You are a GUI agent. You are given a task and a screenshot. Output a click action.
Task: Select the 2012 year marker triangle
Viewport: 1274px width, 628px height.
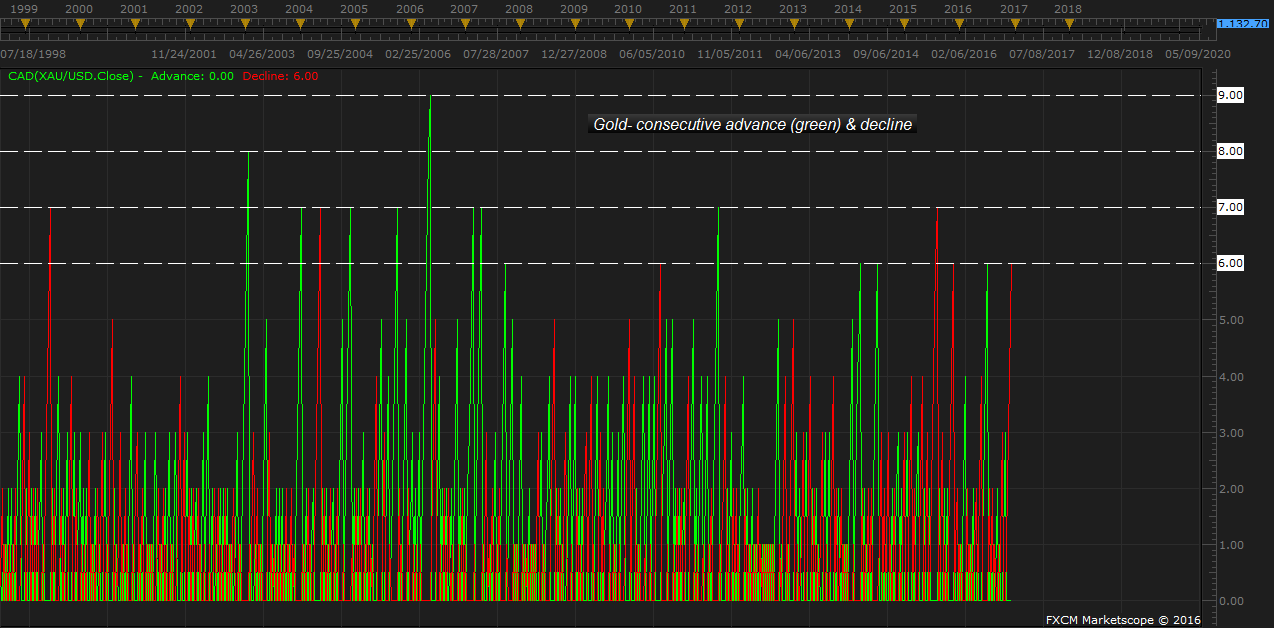[x=738, y=22]
